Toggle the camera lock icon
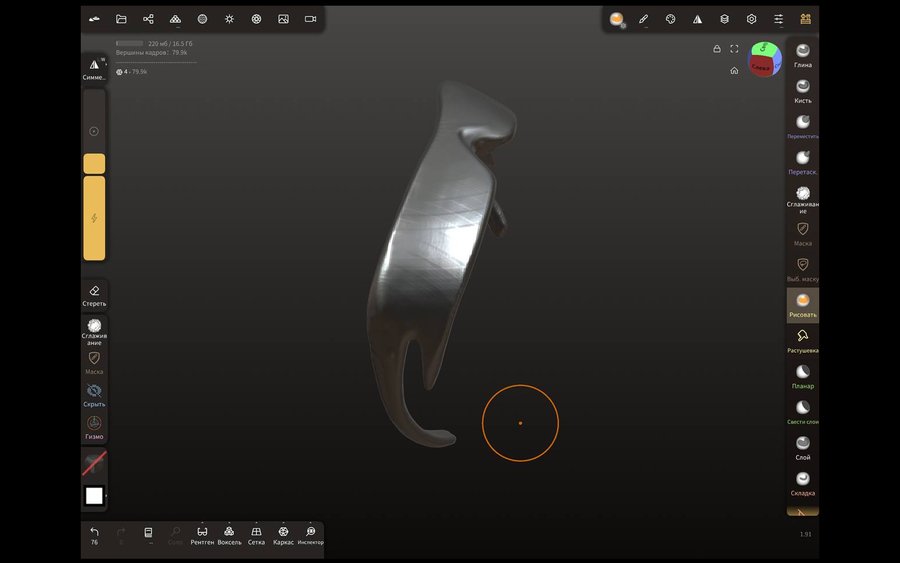900x563 pixels. click(717, 49)
